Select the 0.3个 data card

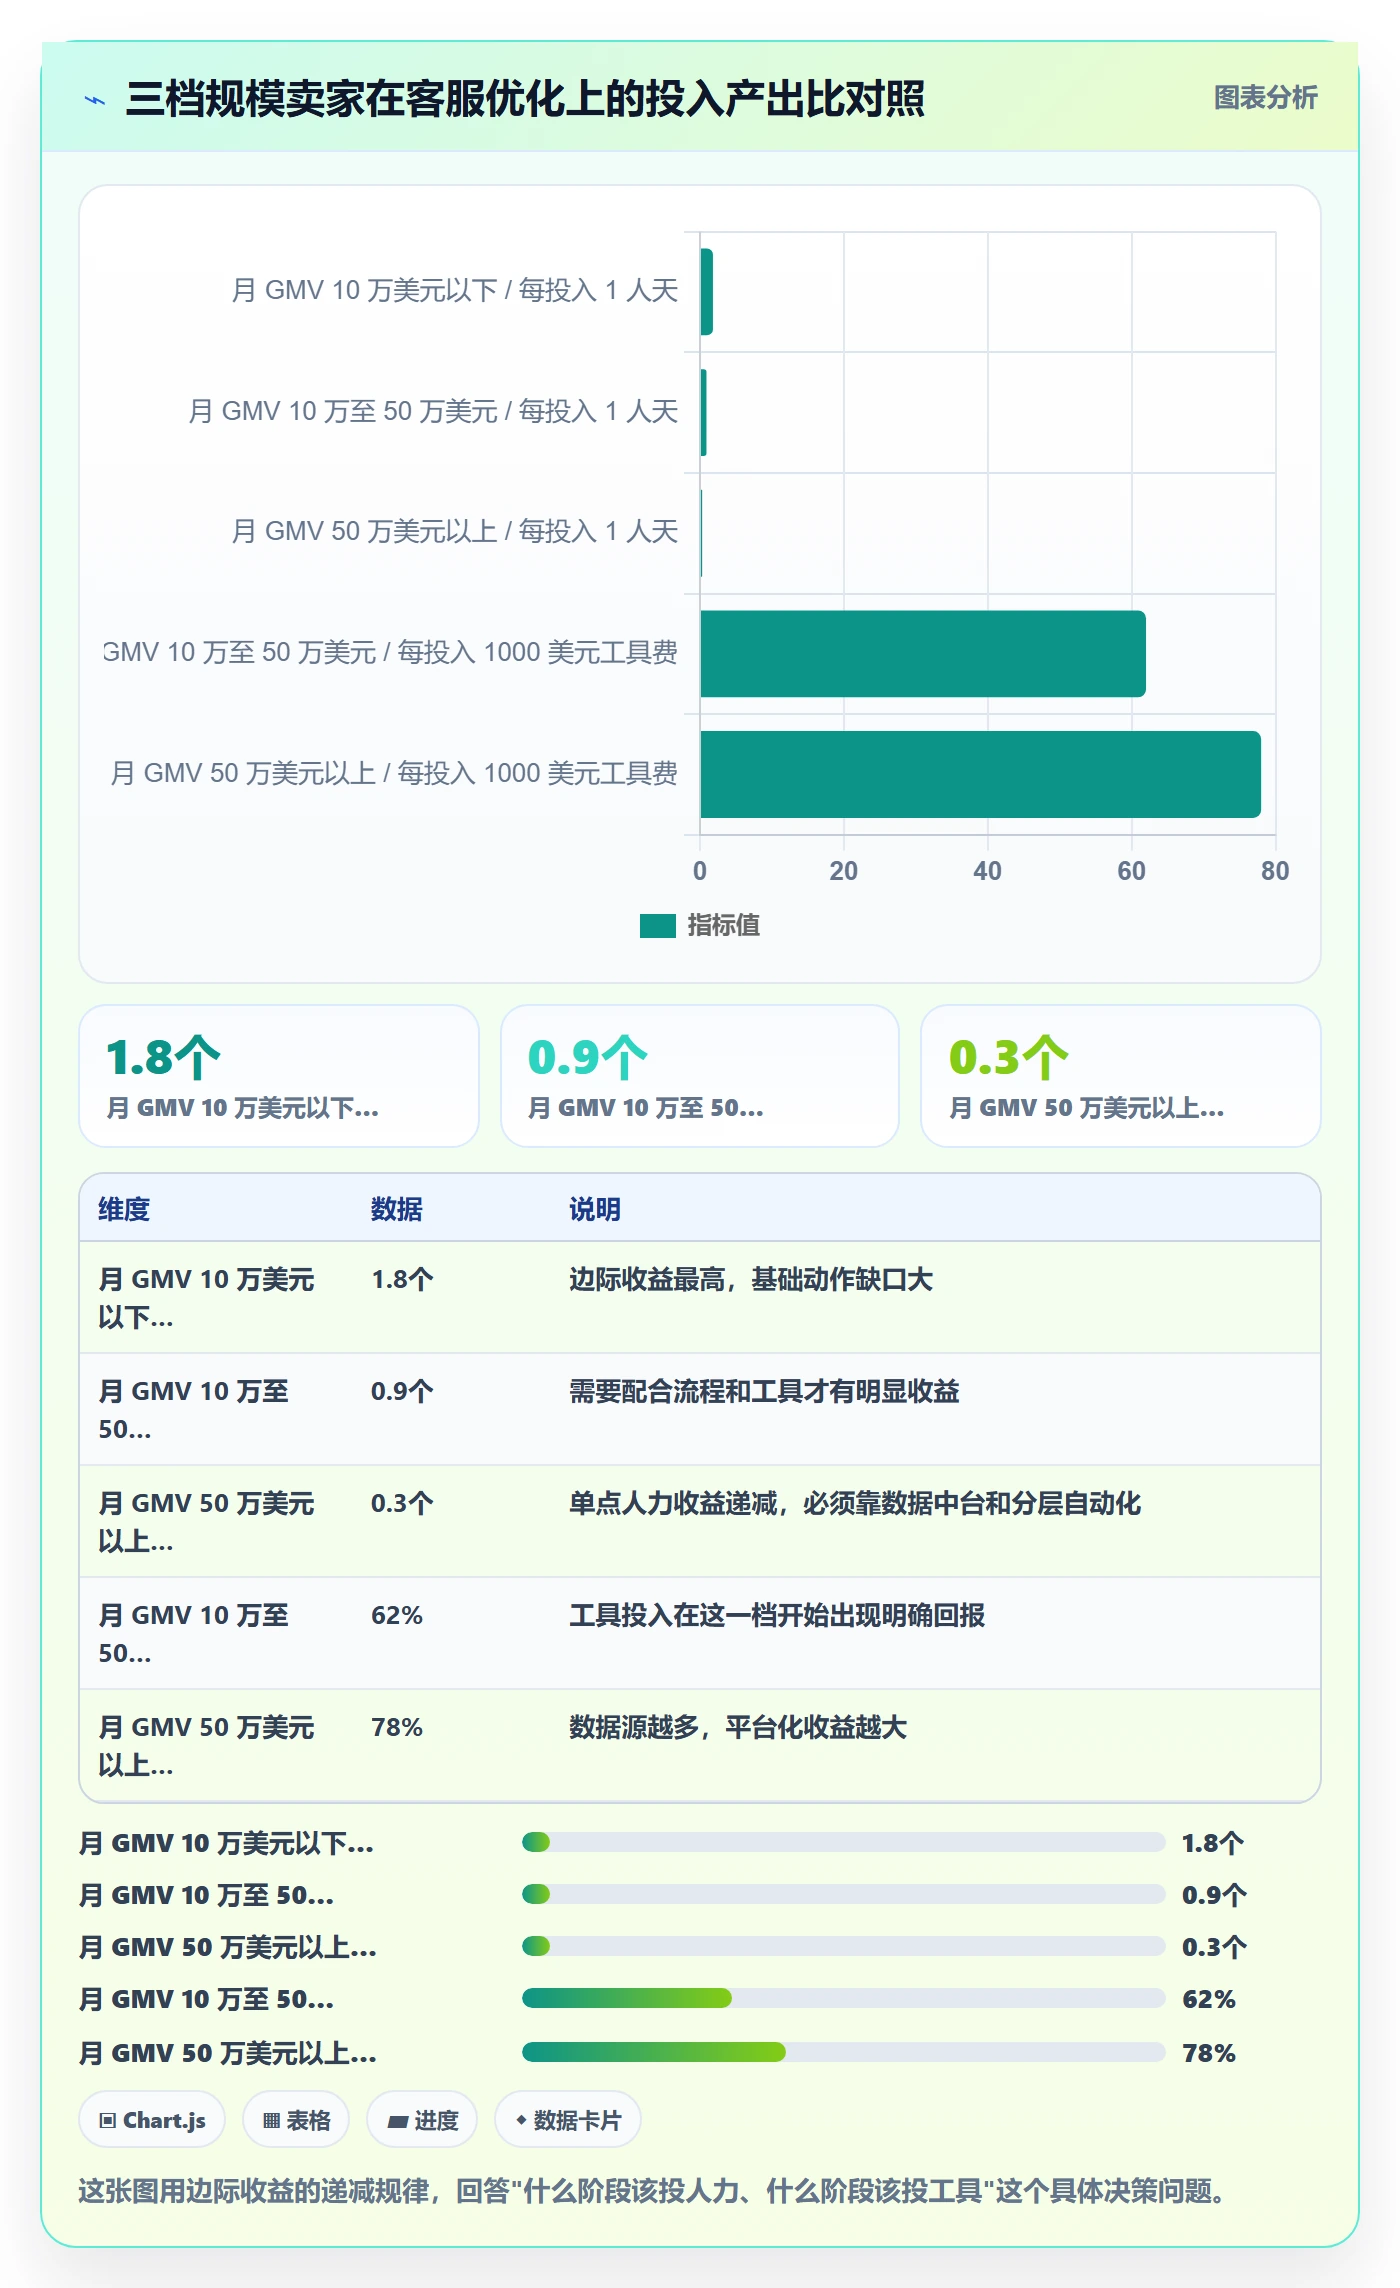[1121, 1076]
